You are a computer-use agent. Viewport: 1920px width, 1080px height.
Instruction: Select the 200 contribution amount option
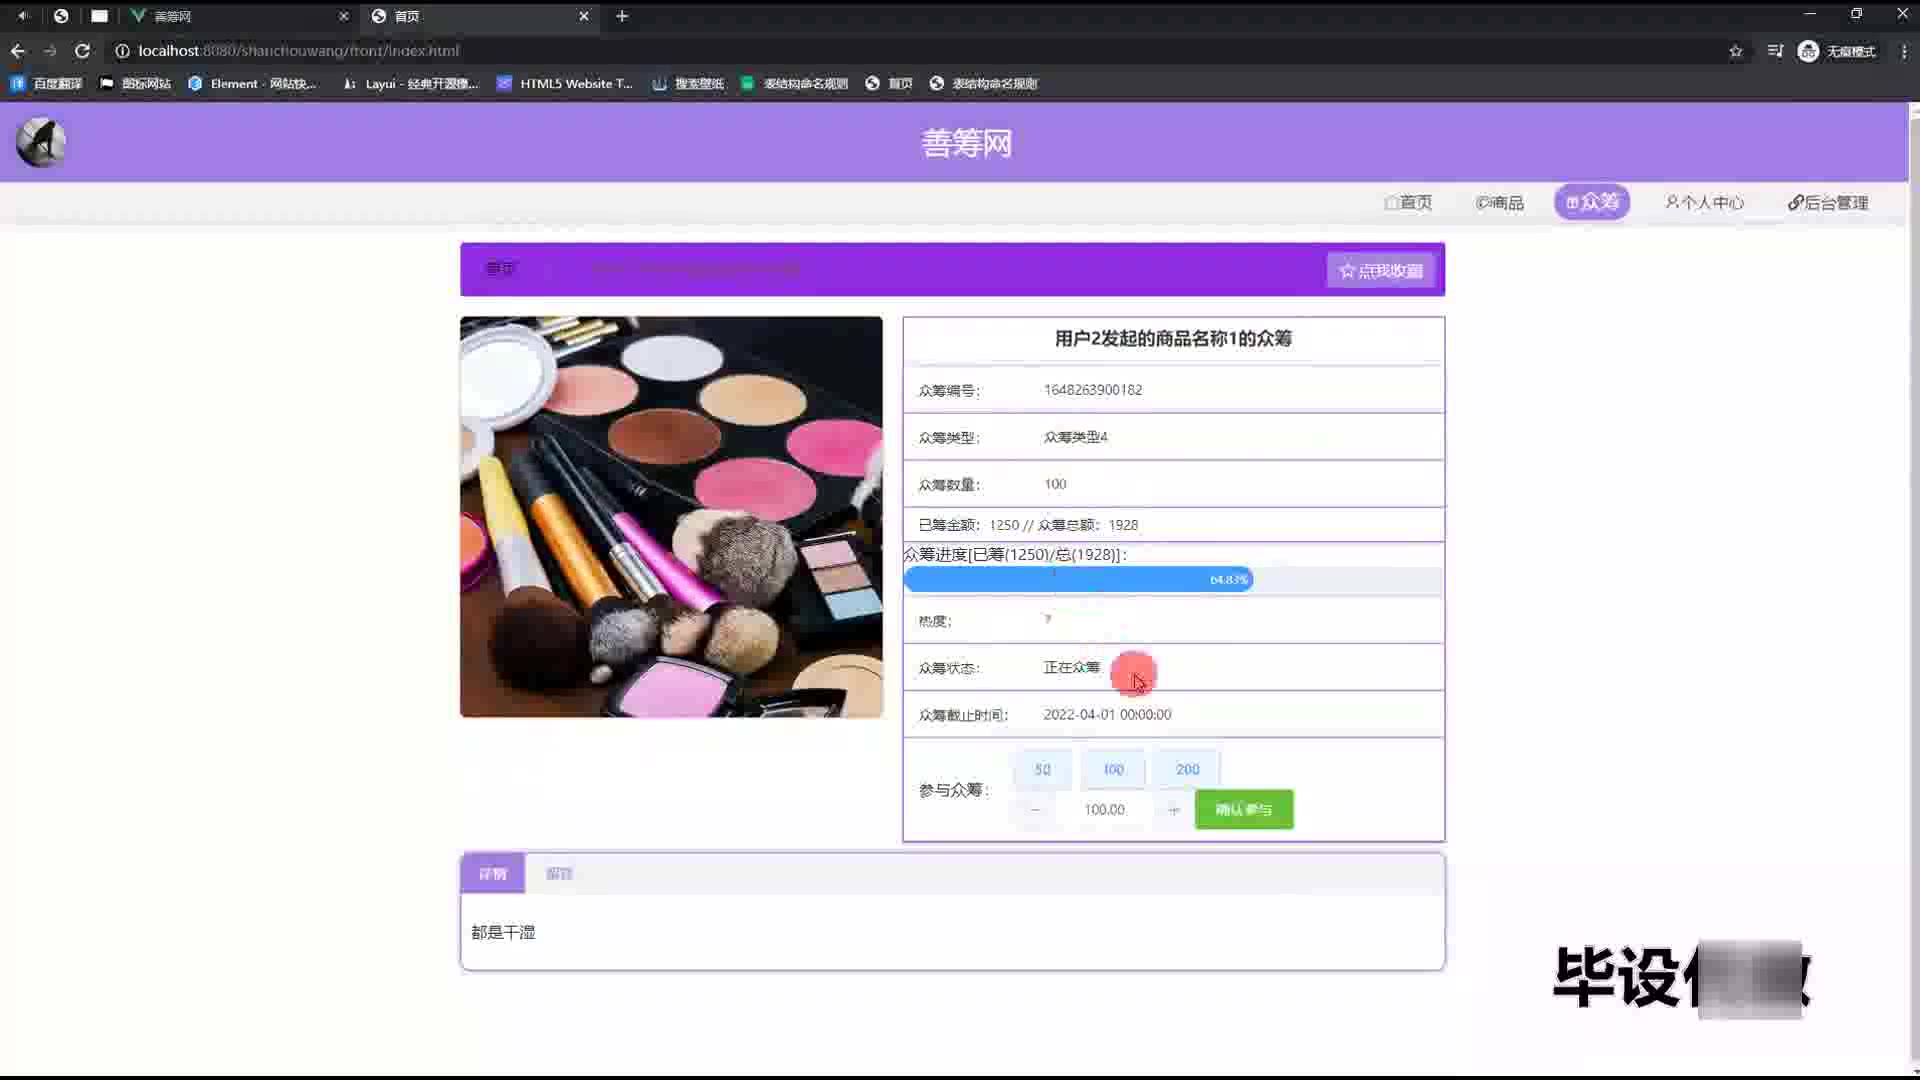1187,769
